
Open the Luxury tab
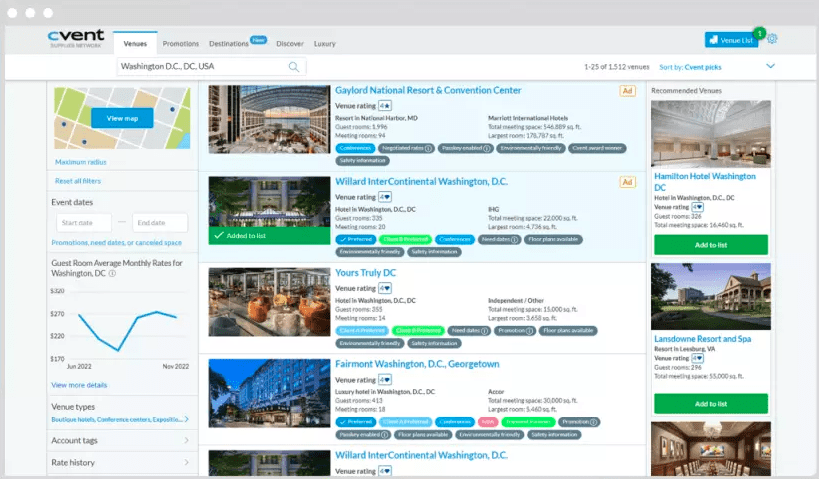324,43
